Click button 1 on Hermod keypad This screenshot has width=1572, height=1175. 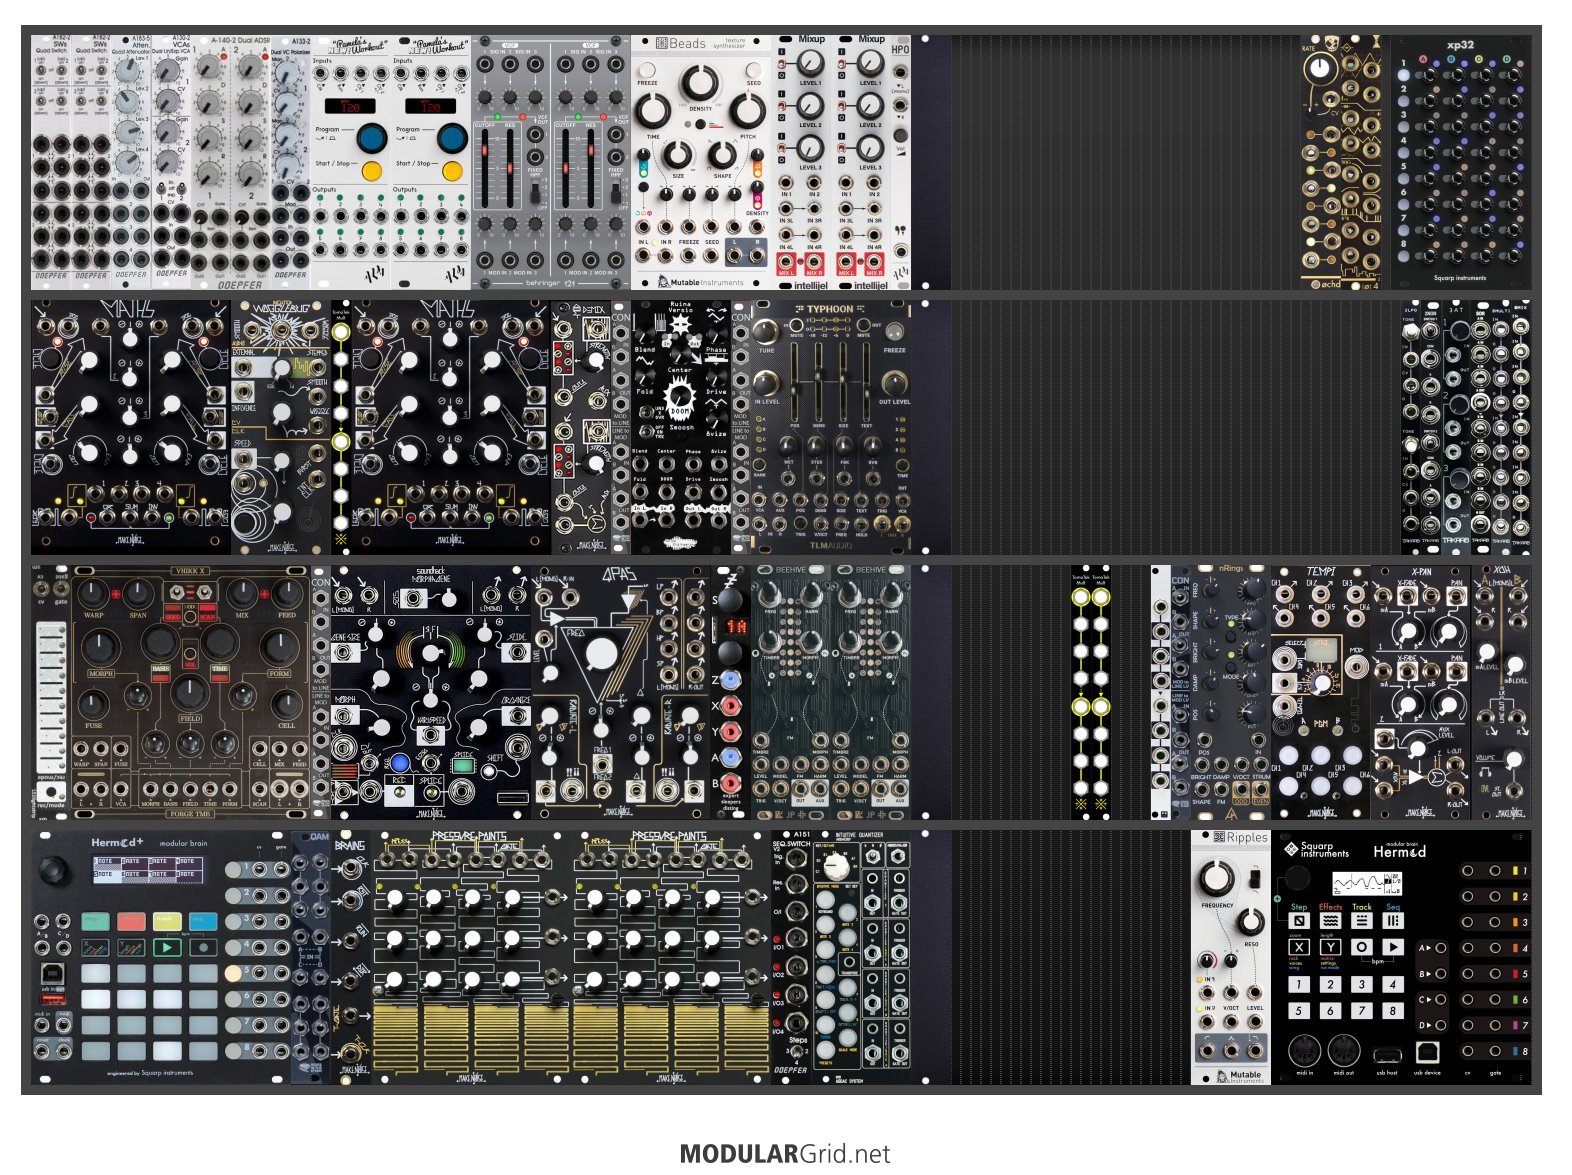1298,984
